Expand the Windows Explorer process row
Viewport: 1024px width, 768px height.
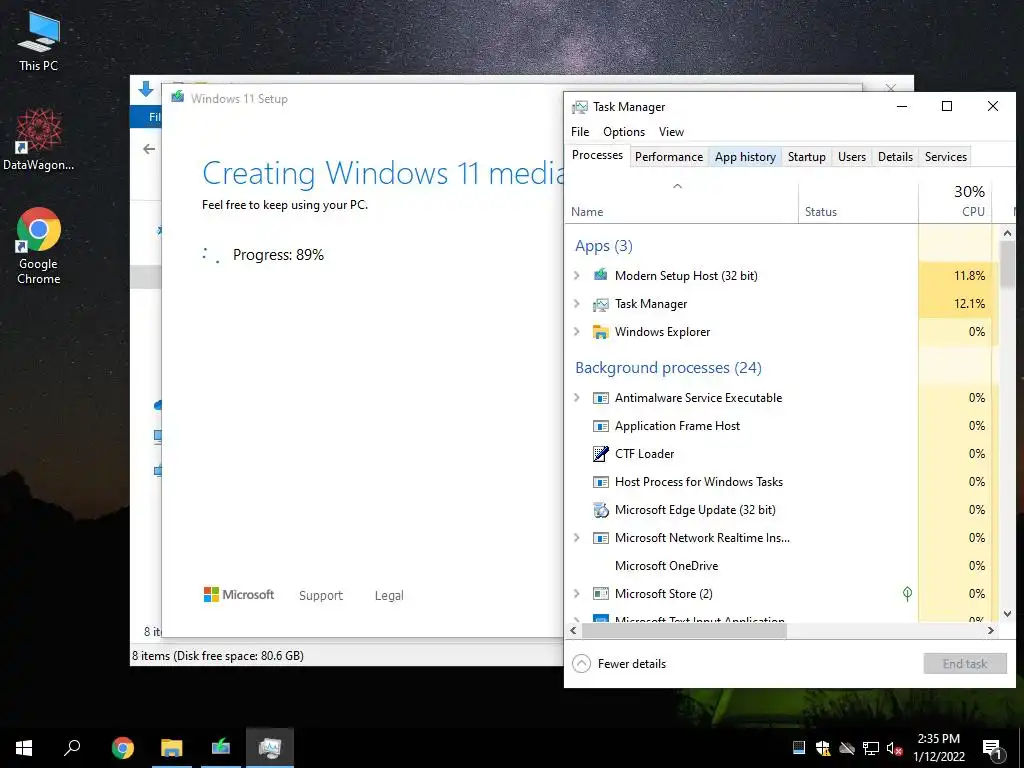point(577,332)
